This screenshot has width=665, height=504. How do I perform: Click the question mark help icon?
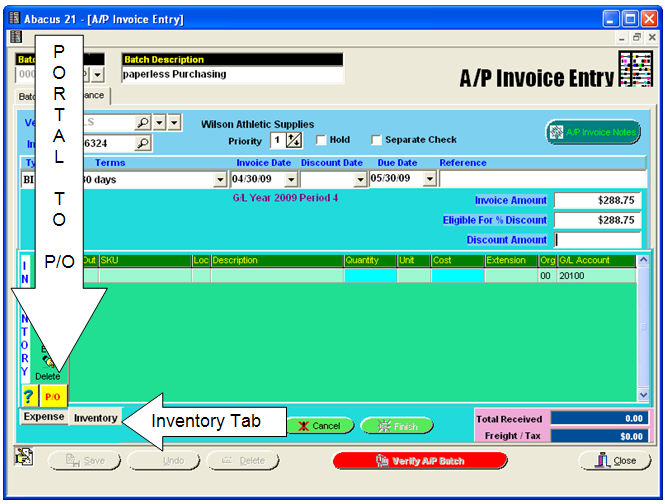[29, 397]
